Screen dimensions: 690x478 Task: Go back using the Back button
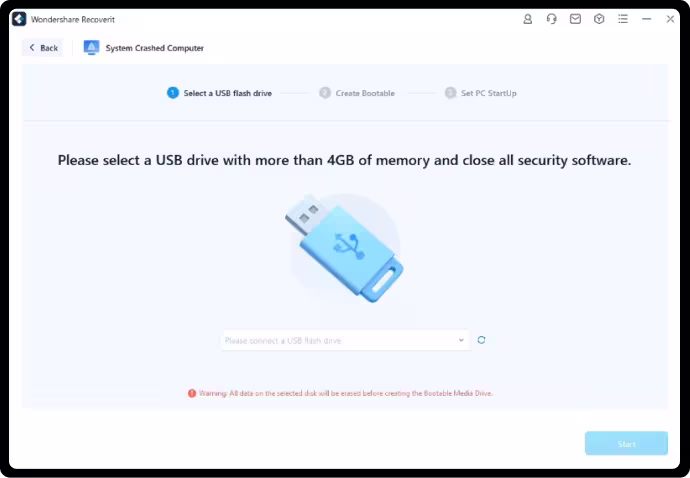(x=43, y=48)
